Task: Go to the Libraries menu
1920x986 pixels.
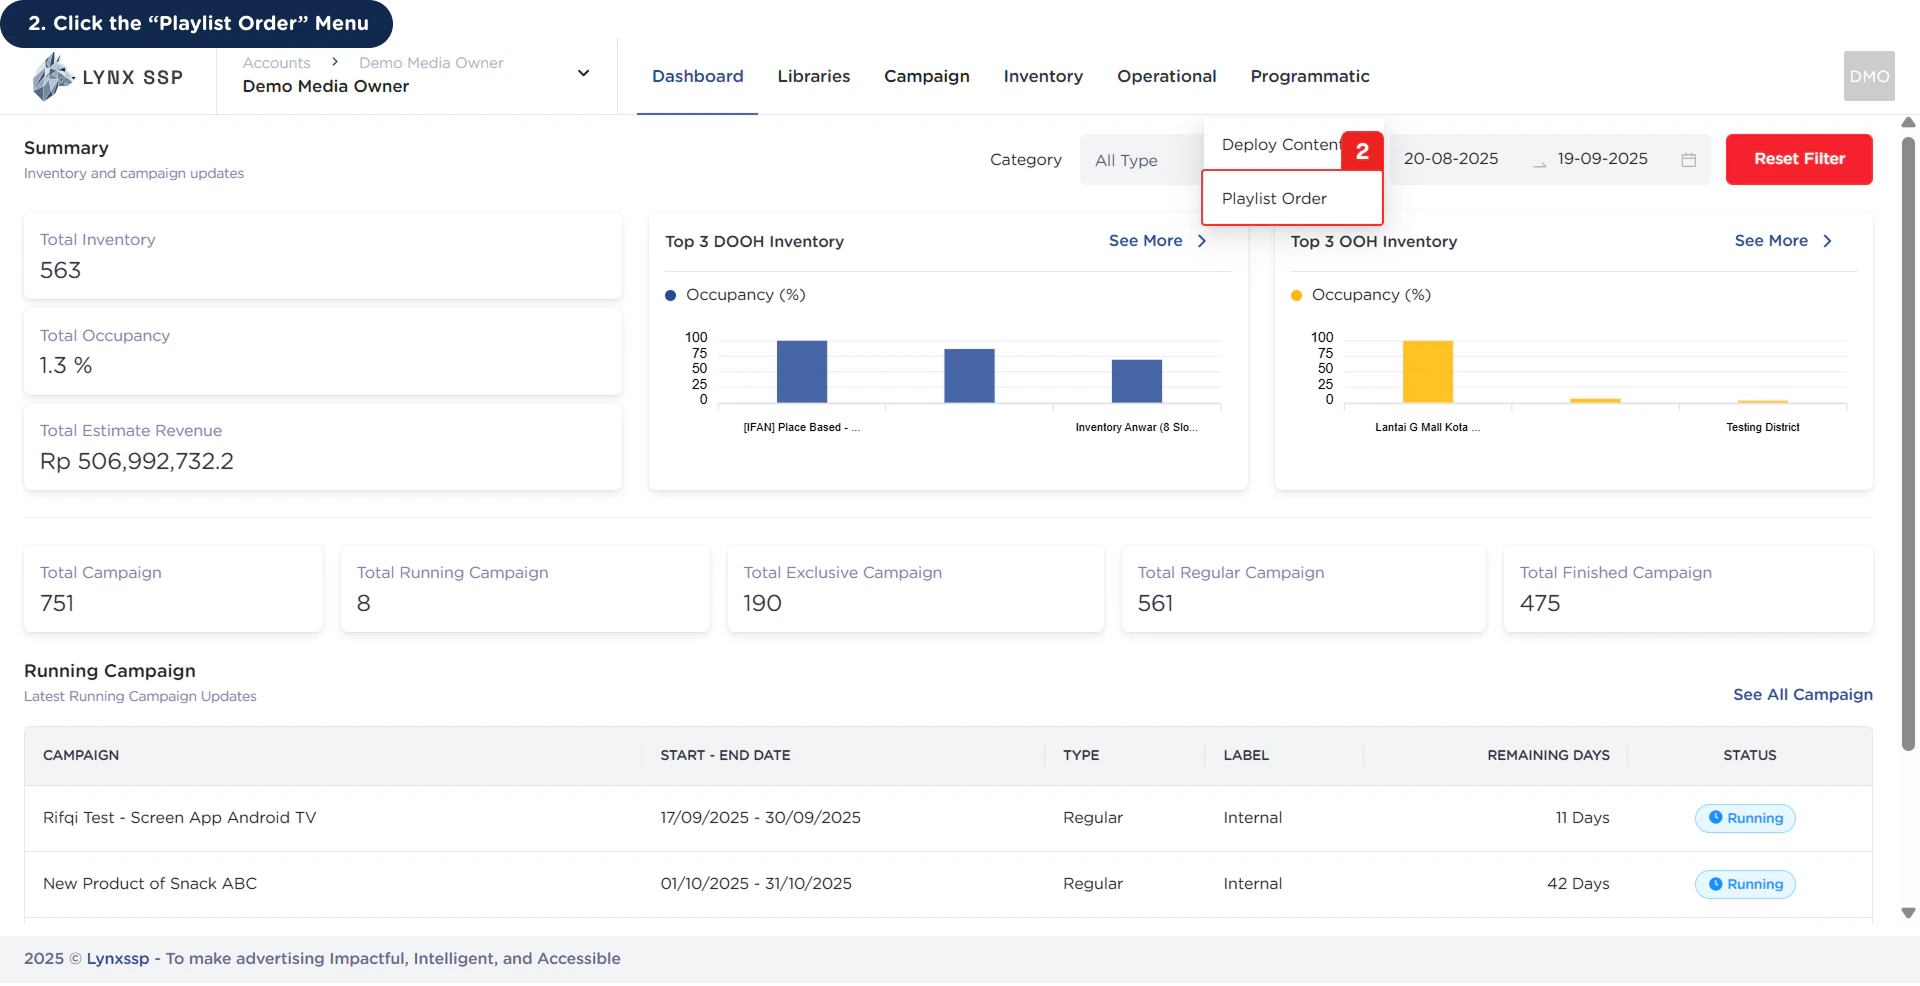Action: pos(814,76)
